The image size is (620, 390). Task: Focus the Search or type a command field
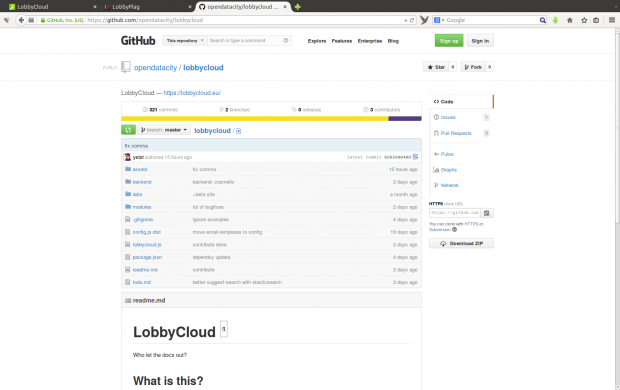click(246, 41)
